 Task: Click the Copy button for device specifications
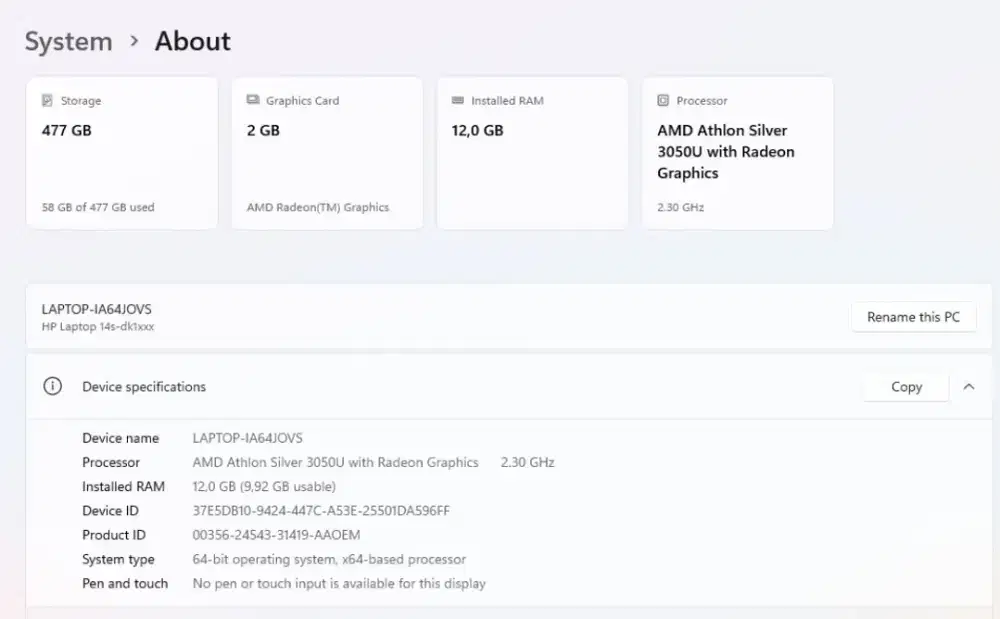point(906,387)
